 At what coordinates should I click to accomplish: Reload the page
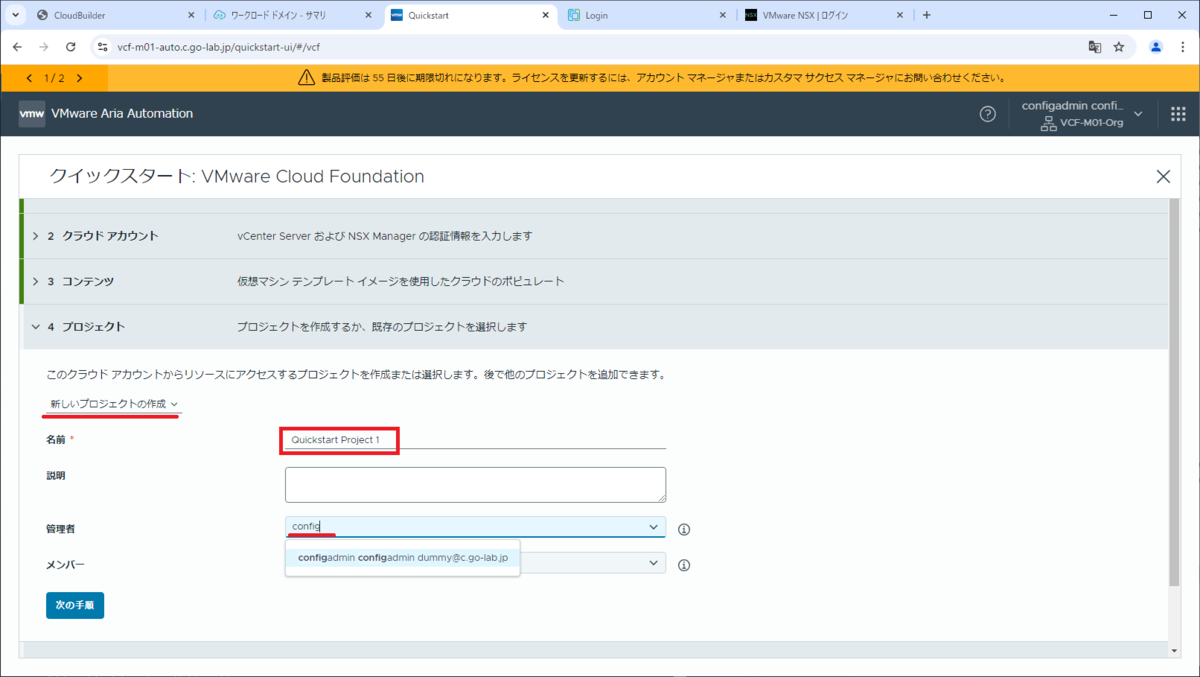point(71,47)
